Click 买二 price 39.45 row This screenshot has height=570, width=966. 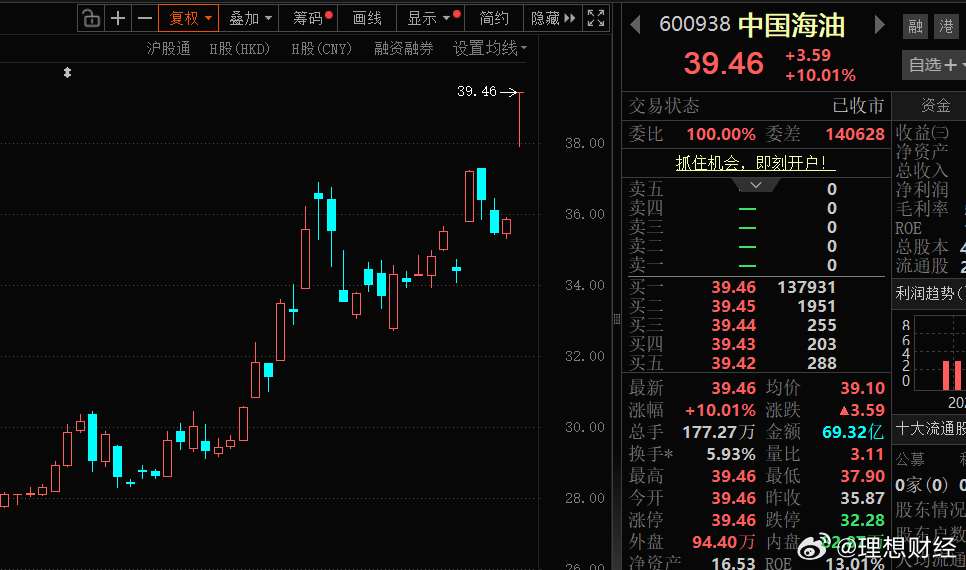pos(757,306)
